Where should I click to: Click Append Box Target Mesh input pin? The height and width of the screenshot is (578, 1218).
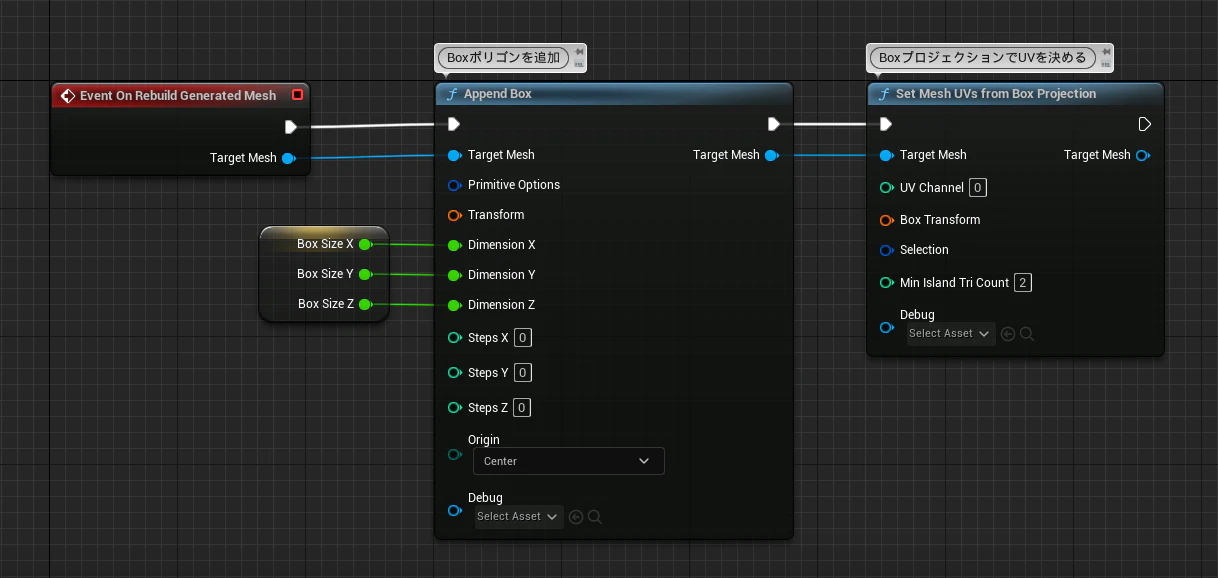454,155
